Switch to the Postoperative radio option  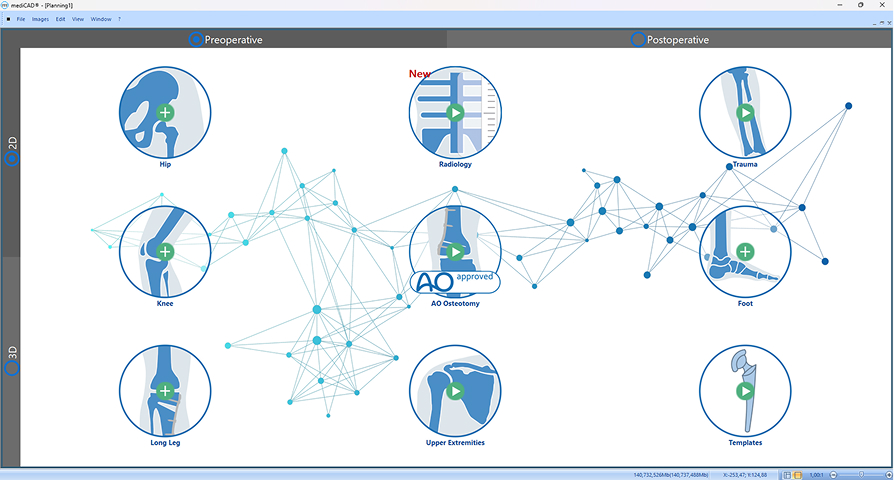pyautogui.click(x=638, y=40)
